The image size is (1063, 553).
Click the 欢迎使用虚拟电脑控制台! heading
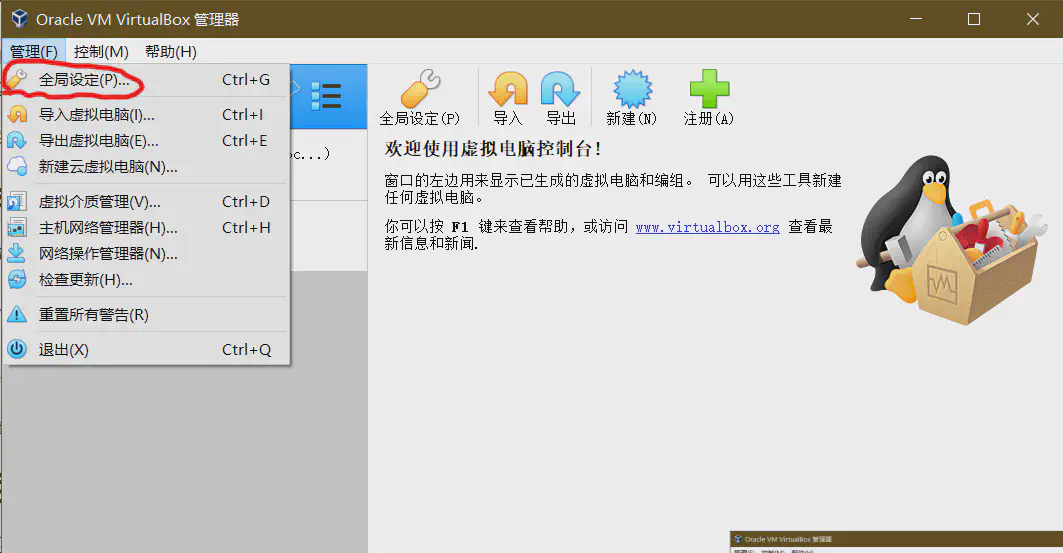click(x=493, y=149)
